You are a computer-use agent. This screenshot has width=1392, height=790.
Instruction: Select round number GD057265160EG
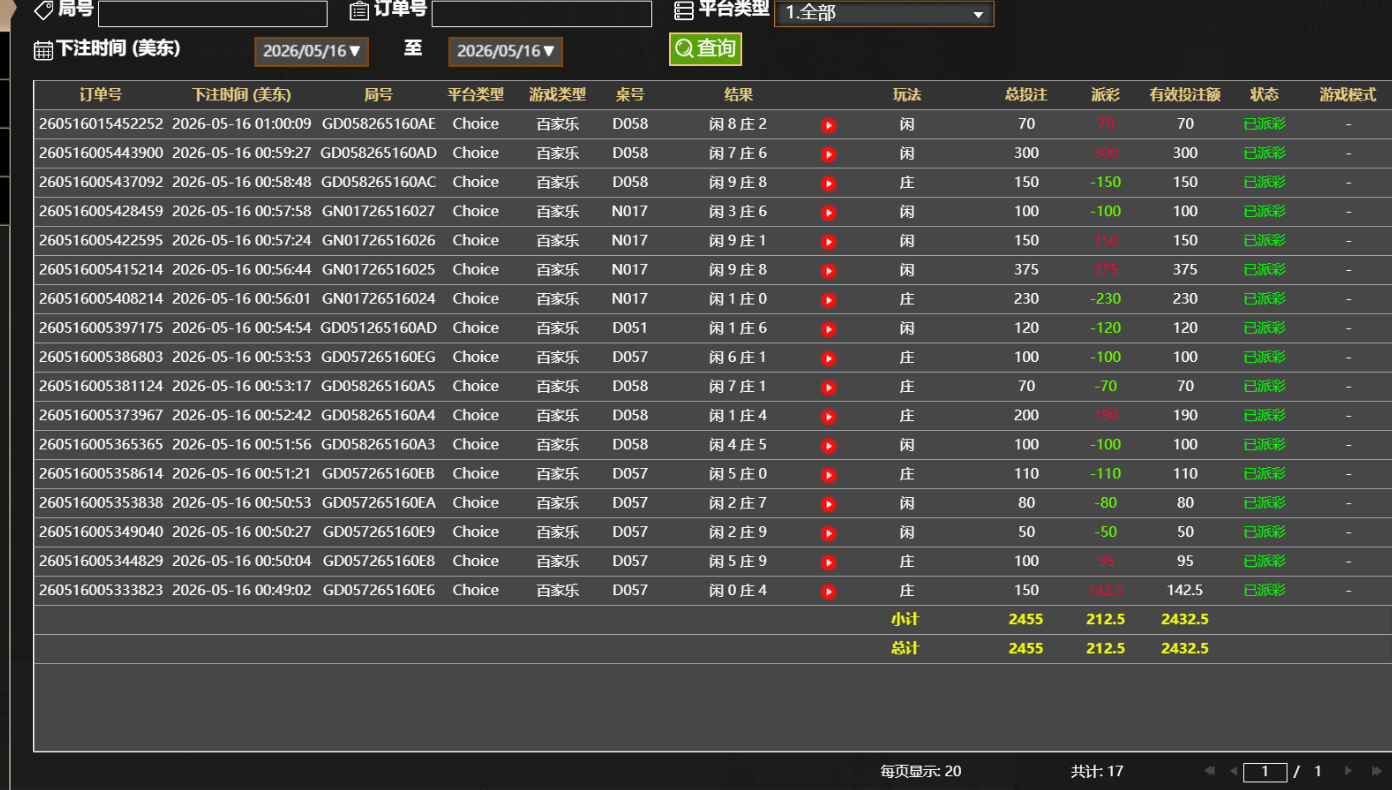pyautogui.click(x=378, y=357)
